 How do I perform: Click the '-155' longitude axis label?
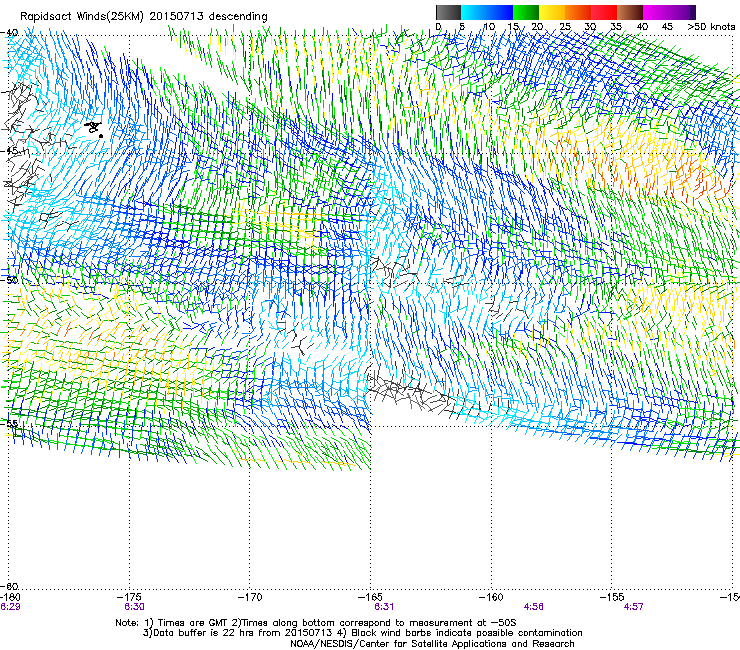pos(612,597)
